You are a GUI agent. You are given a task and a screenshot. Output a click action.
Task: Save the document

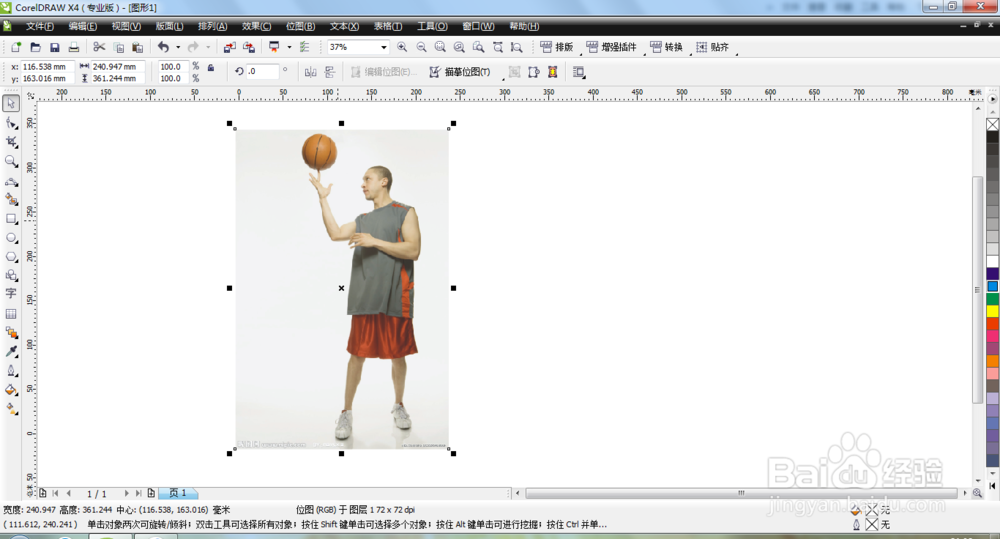[x=54, y=47]
